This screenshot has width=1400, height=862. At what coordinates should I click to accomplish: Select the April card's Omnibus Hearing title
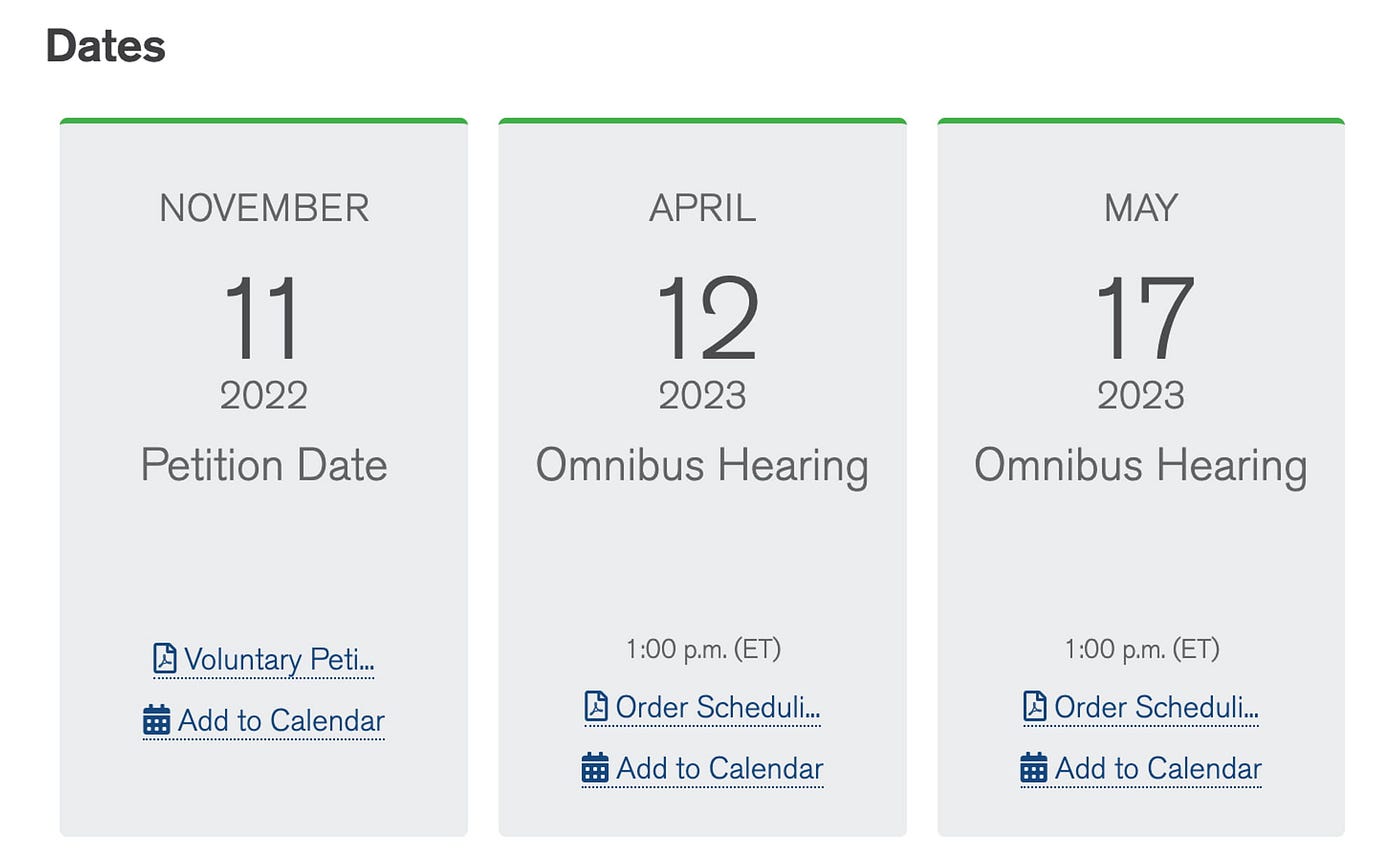702,466
